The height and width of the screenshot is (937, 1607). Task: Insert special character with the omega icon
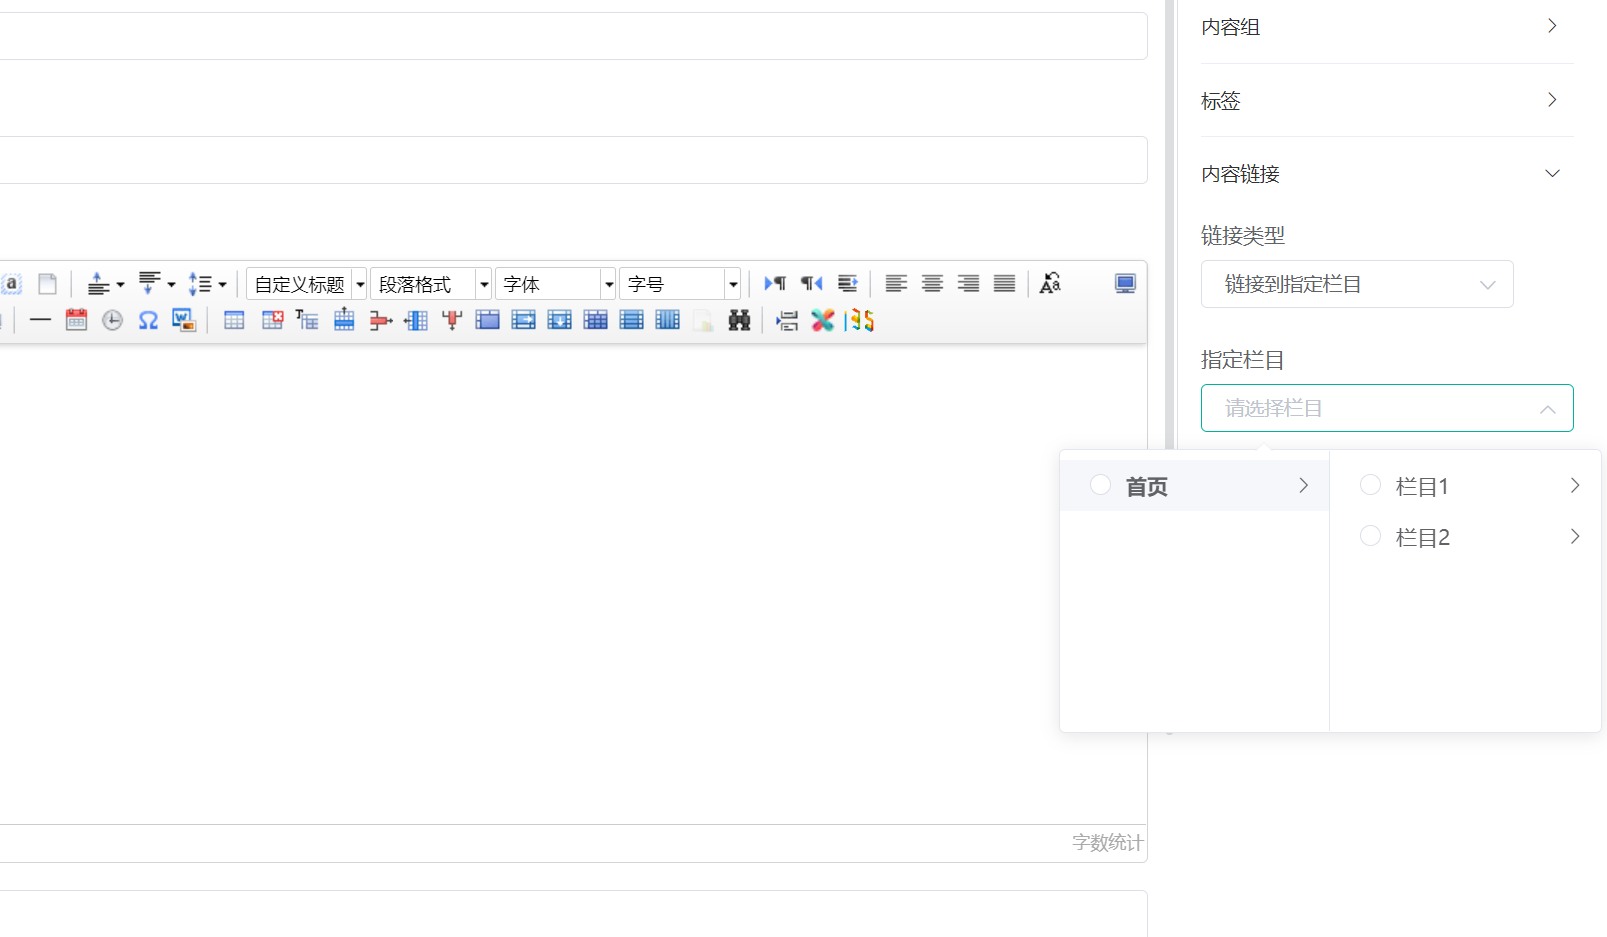click(148, 320)
